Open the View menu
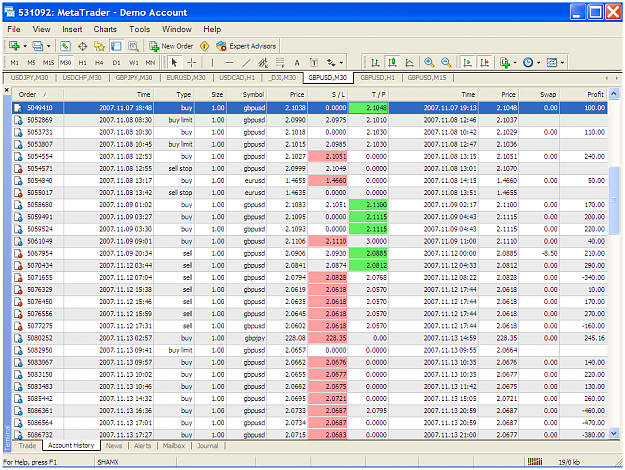This screenshot has height=470, width=625. pyautogui.click(x=41, y=29)
